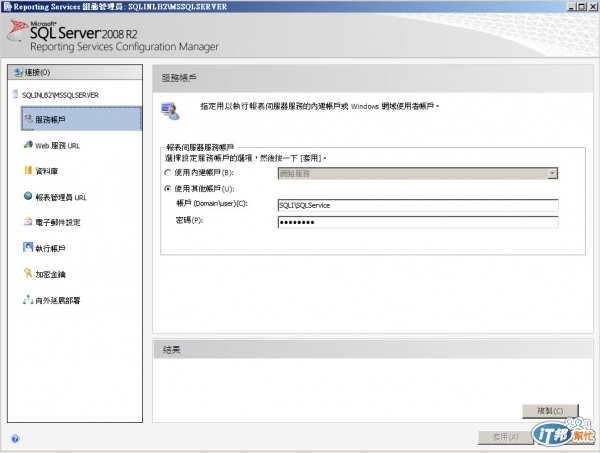The width and height of the screenshot is (600, 453).
Task: Click the 電子郵件設定 envelope icon
Action: coord(28,221)
